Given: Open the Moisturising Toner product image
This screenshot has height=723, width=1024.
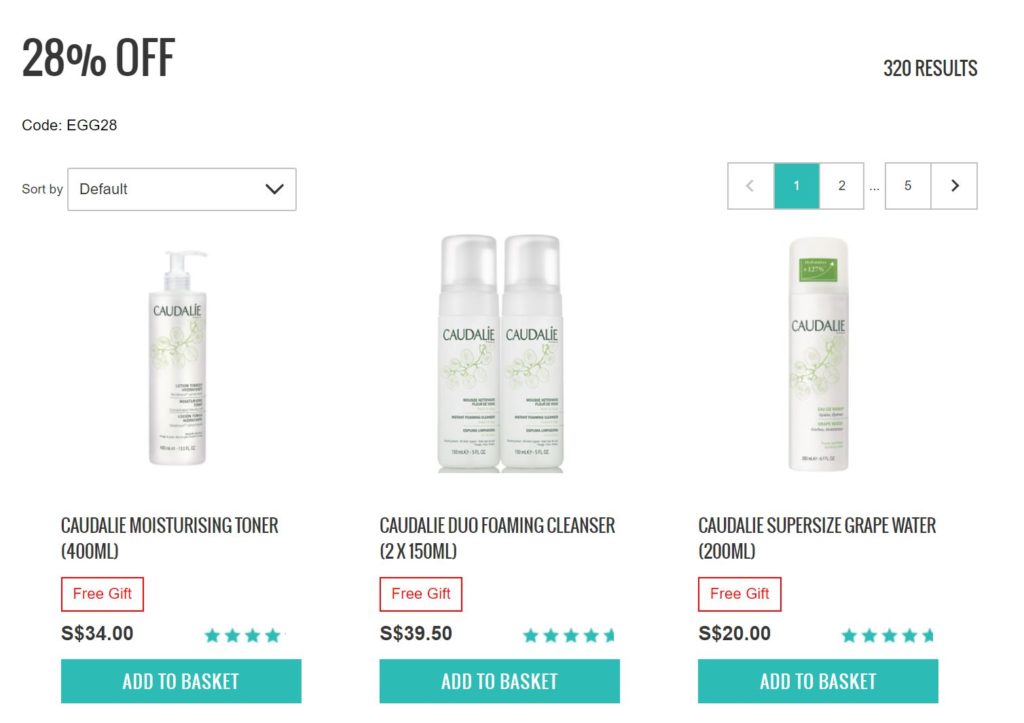Looking at the screenshot, I should (178, 357).
